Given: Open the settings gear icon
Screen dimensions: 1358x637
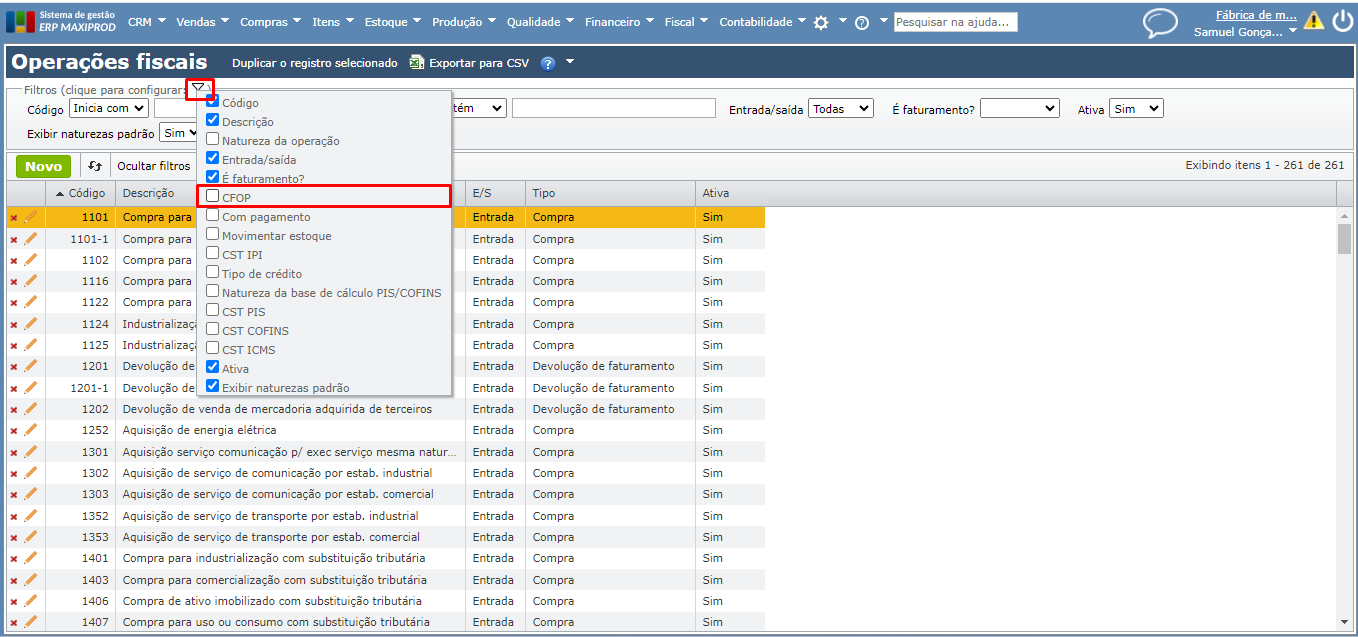Looking at the screenshot, I should (821, 22).
